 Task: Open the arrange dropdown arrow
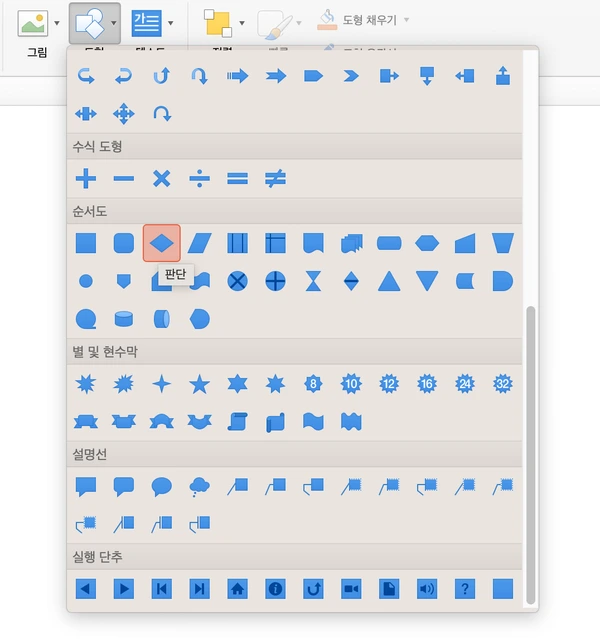(242, 23)
